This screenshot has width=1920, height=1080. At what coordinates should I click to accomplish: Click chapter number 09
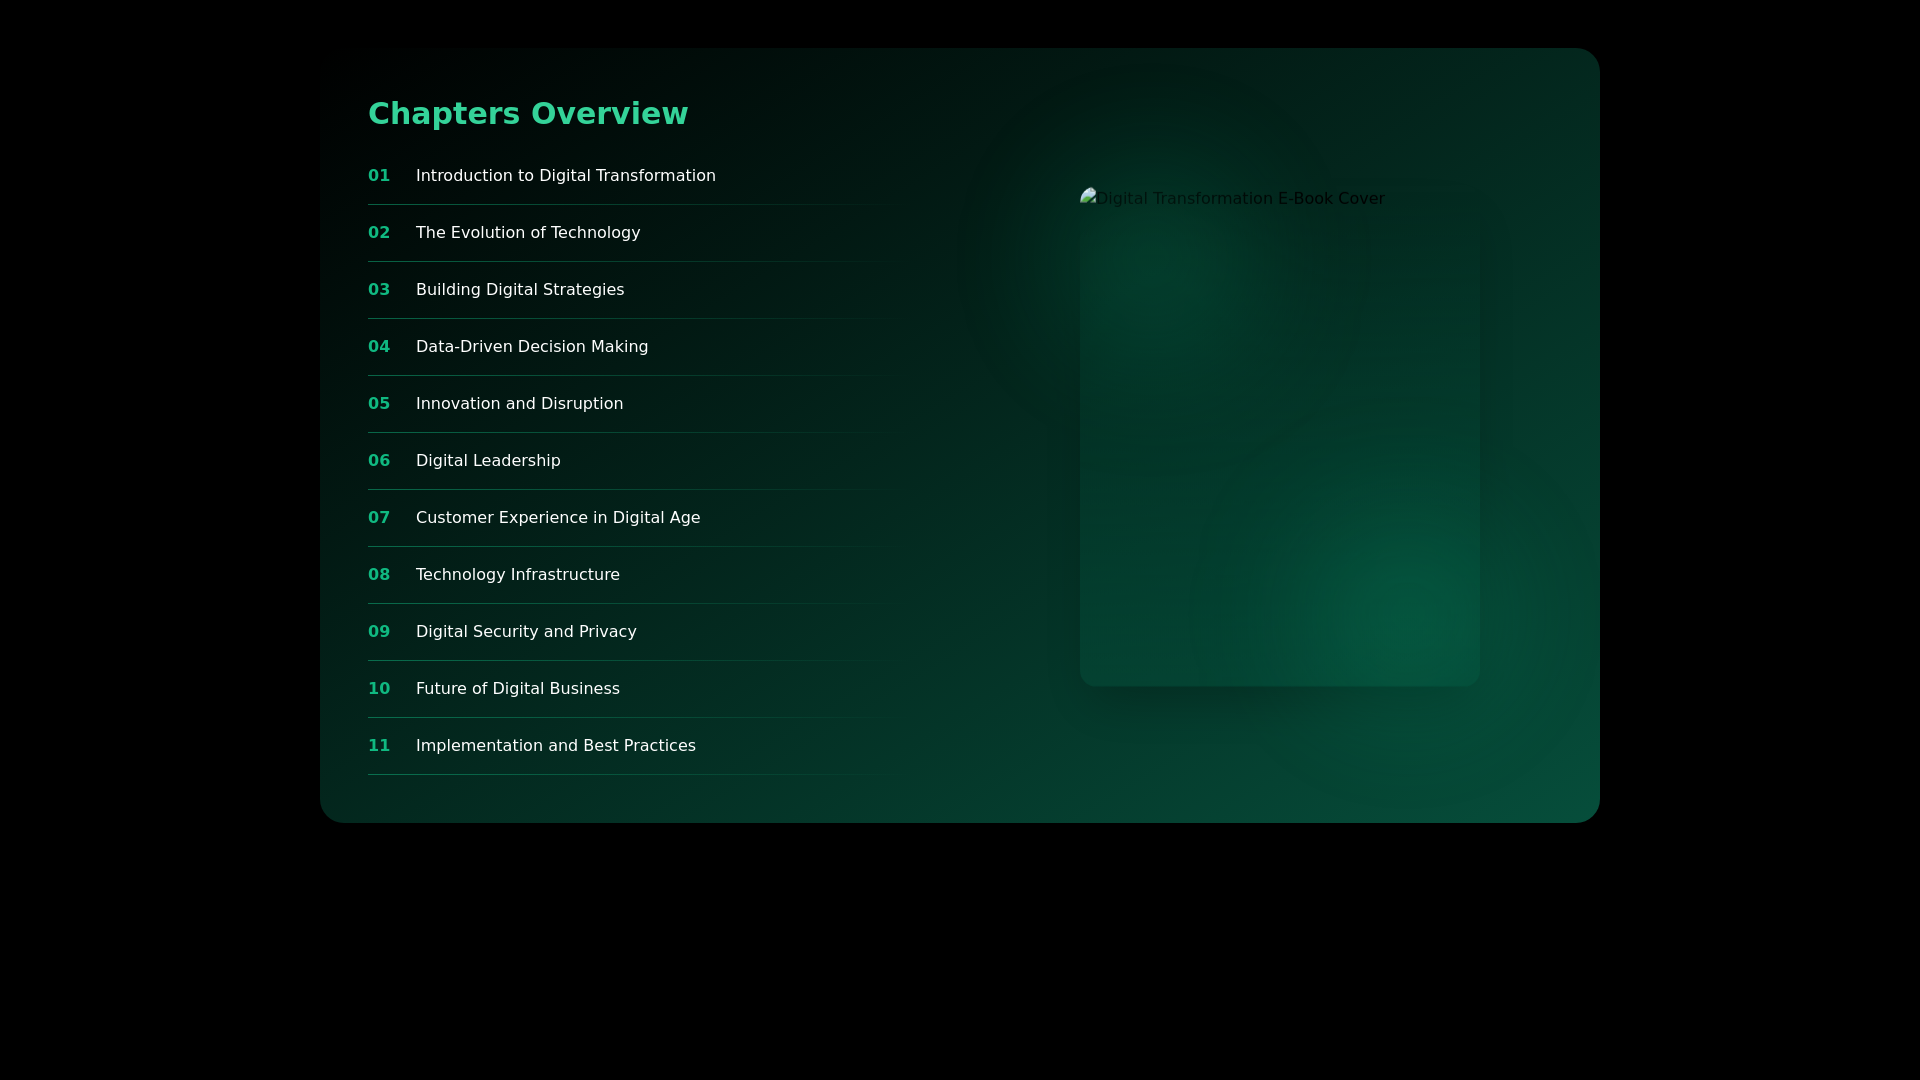point(379,631)
